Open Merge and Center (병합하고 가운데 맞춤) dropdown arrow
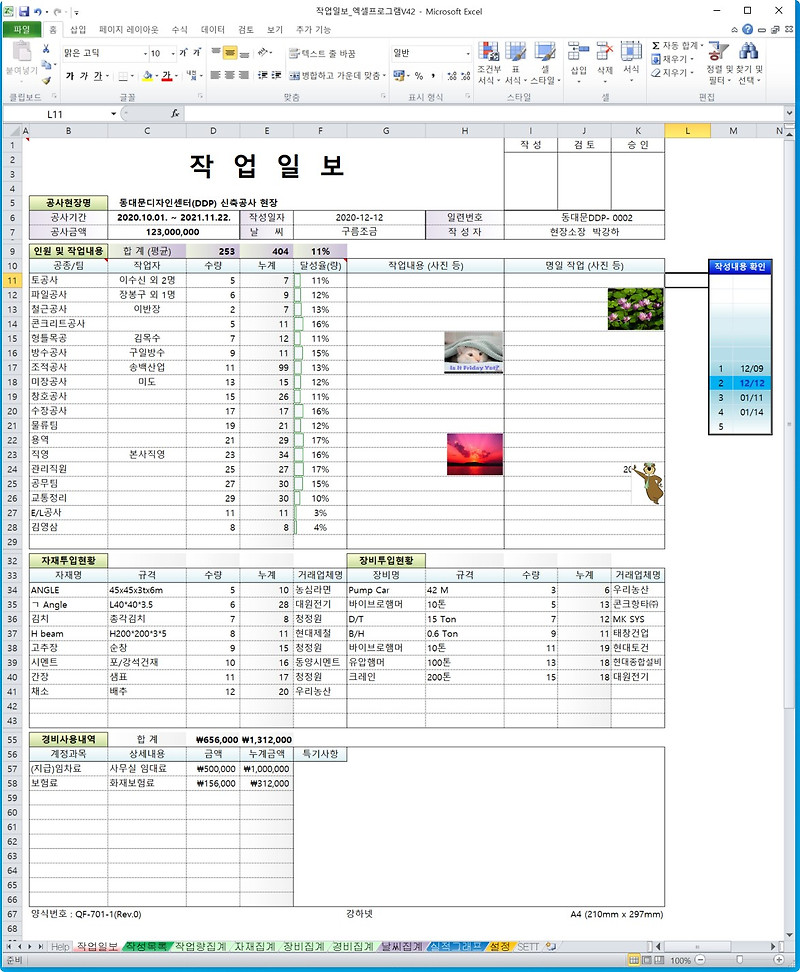Image resolution: width=800 pixels, height=972 pixels. [x=384, y=76]
